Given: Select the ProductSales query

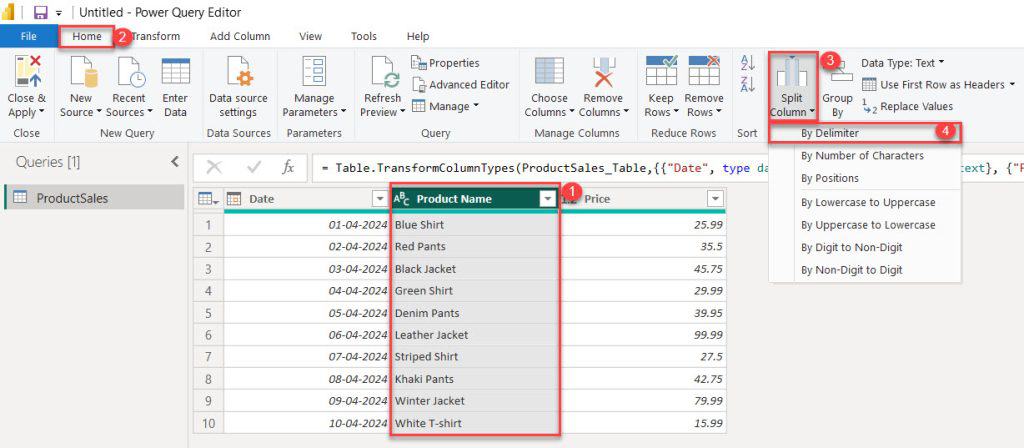Looking at the screenshot, I should tap(95, 198).
